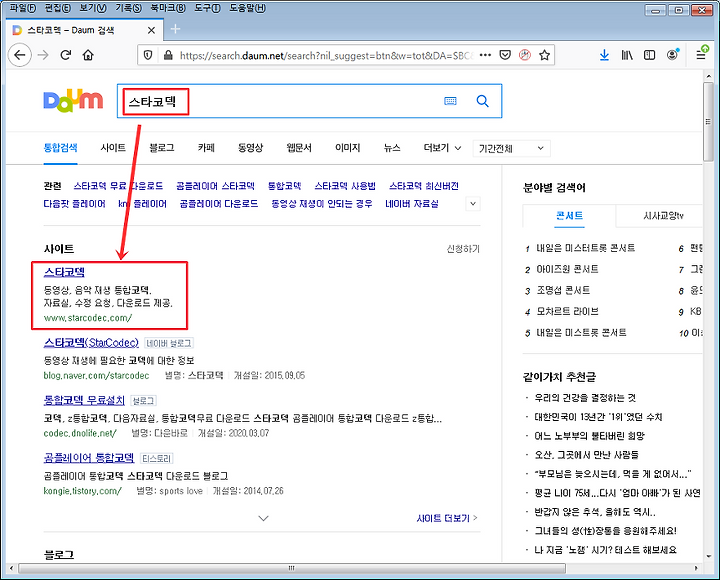Switch to the 이미지 tab
Screen dimensions: 720x580
(348, 148)
